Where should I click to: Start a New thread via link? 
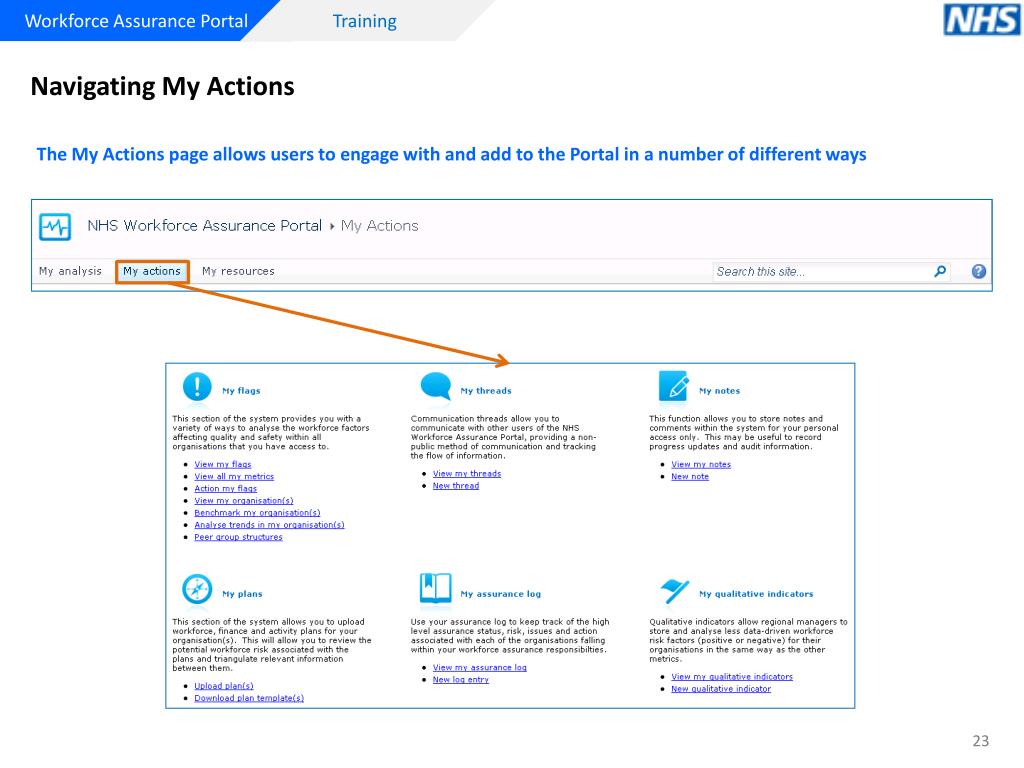pos(456,486)
